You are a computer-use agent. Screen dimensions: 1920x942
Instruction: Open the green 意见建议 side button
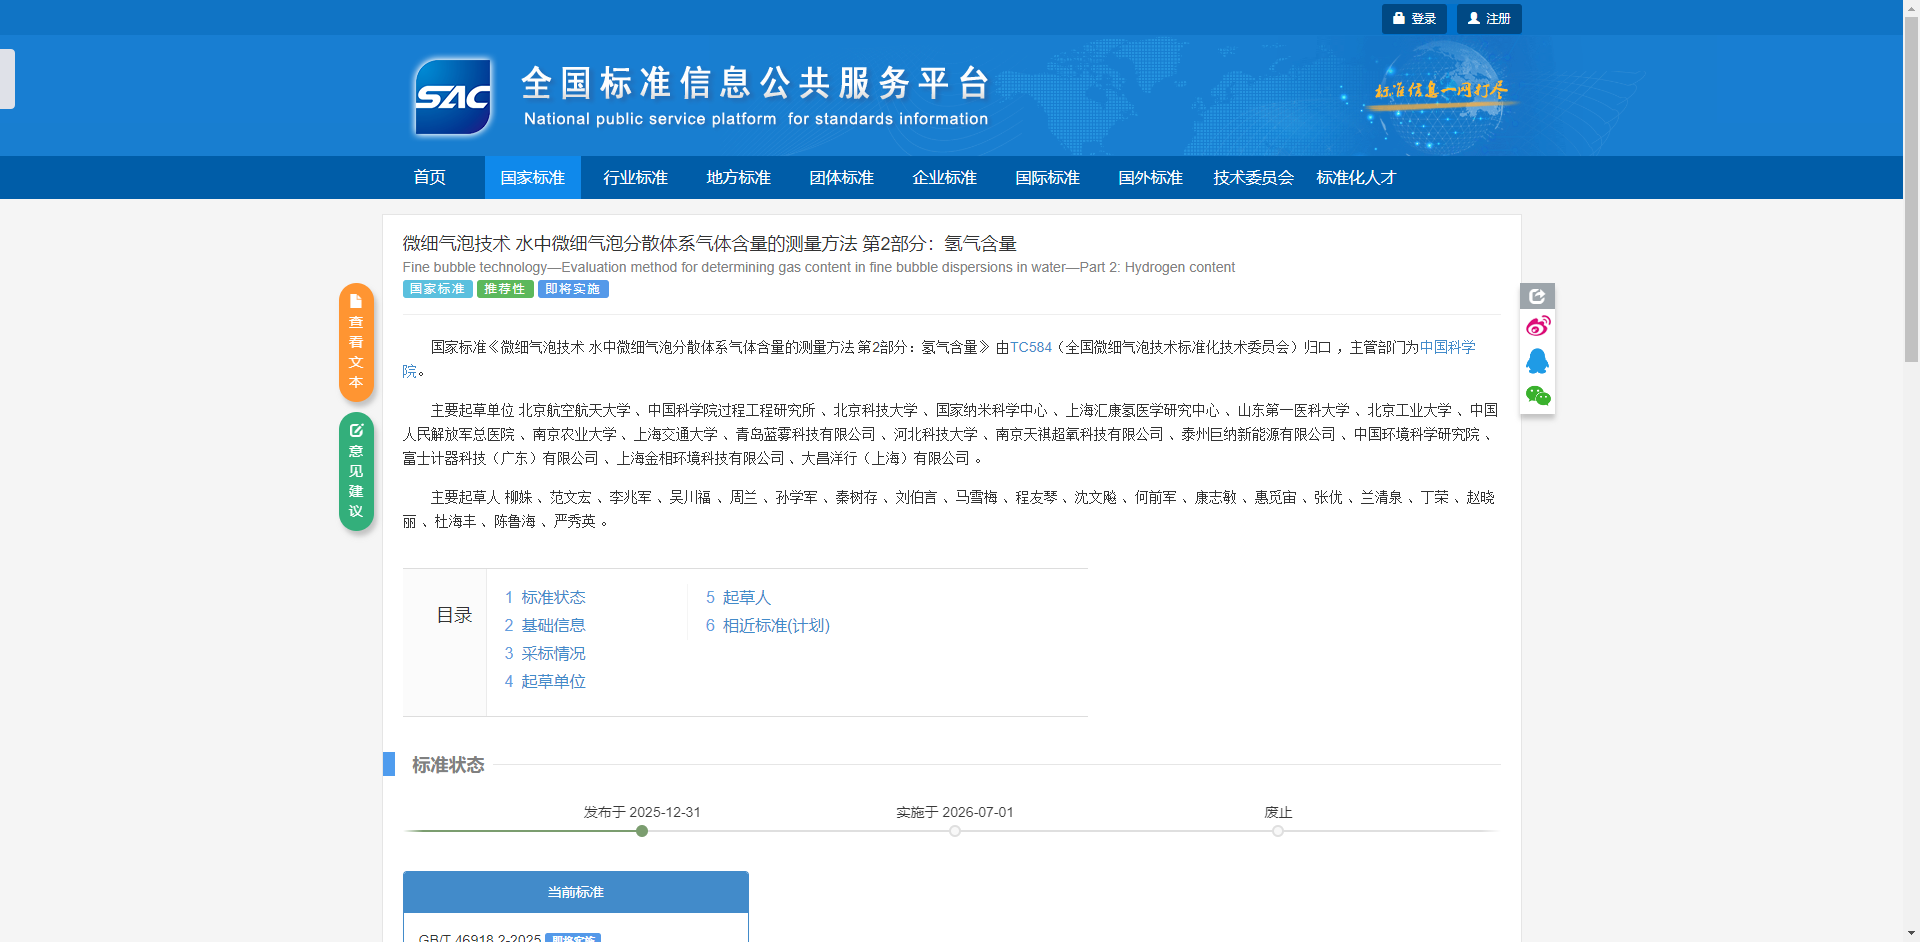pyautogui.click(x=356, y=471)
